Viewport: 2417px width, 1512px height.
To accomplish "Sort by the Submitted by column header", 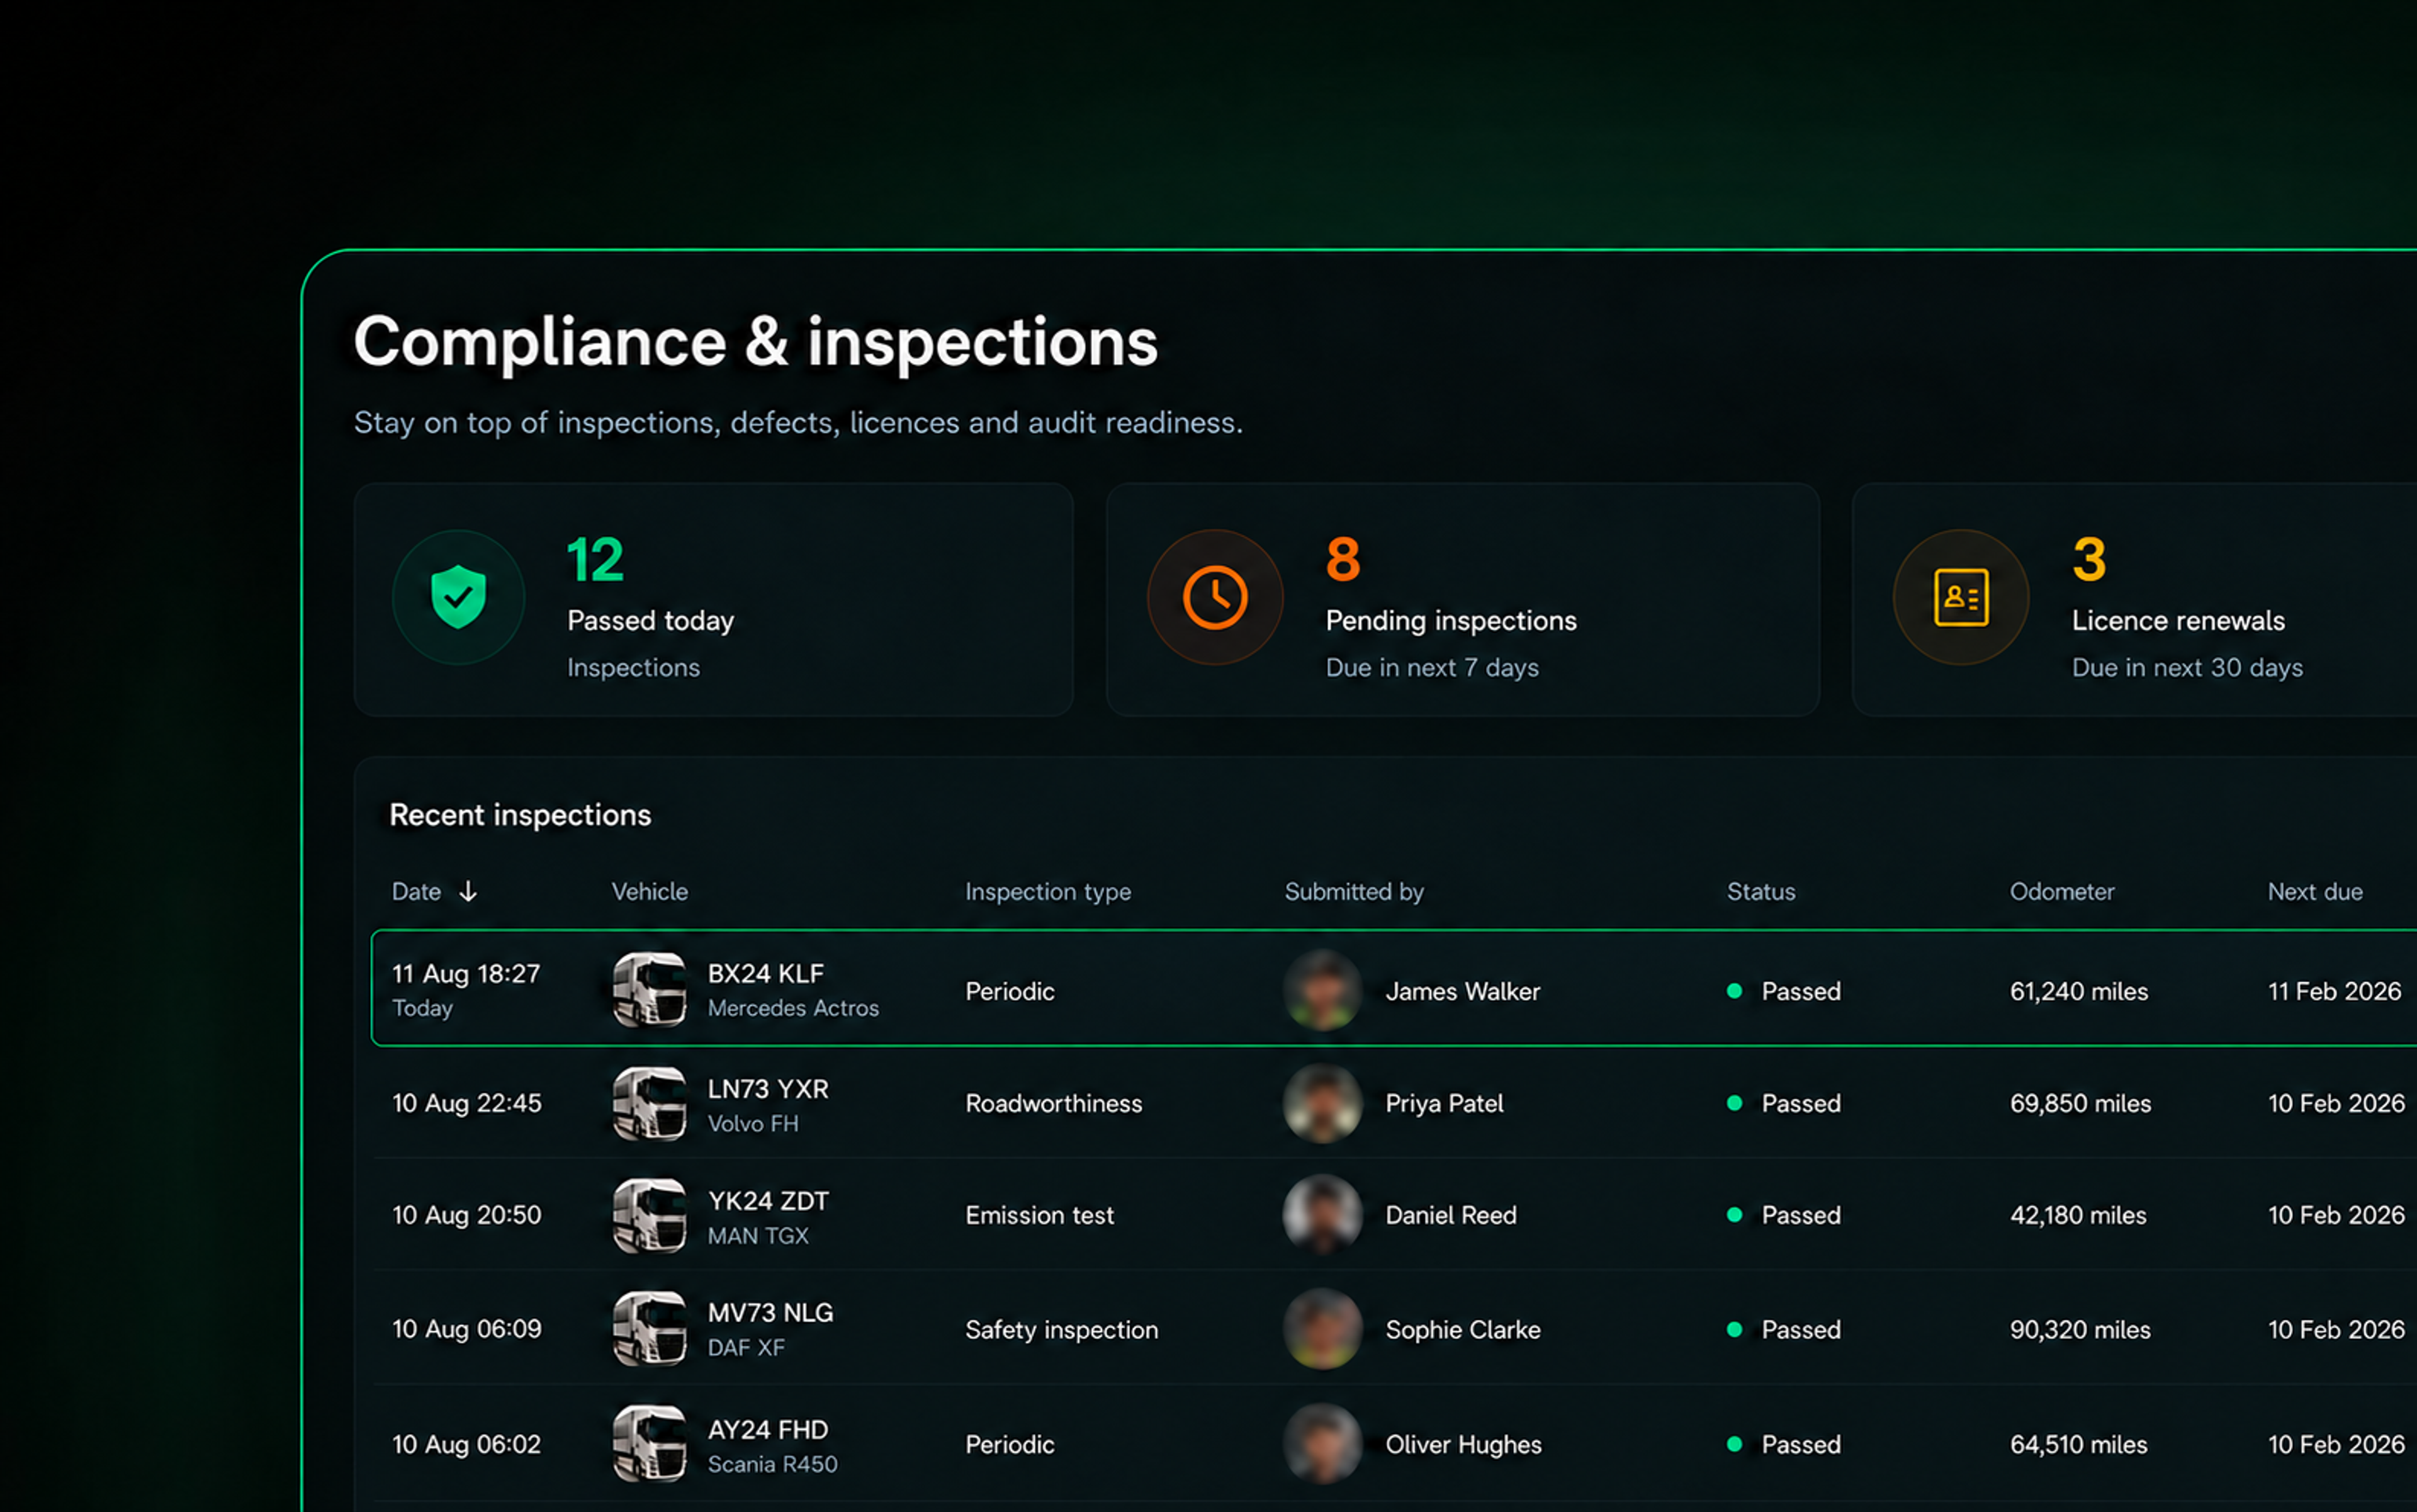I will click(x=1354, y=891).
